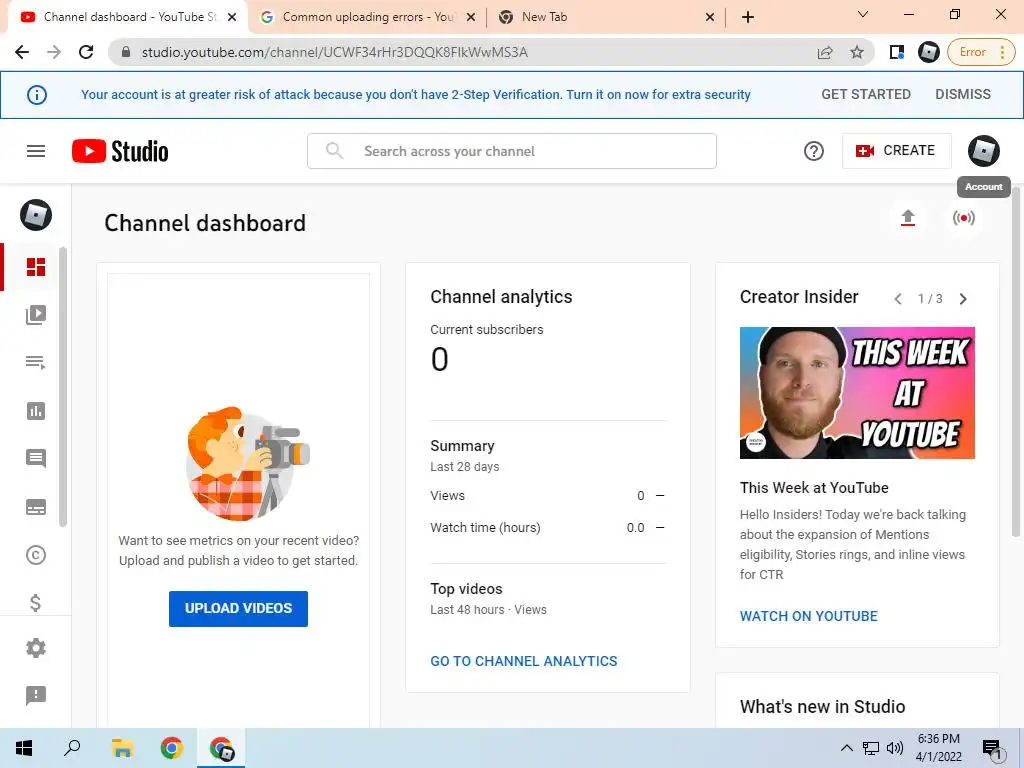Open the Copyright sidebar icon

36,555
